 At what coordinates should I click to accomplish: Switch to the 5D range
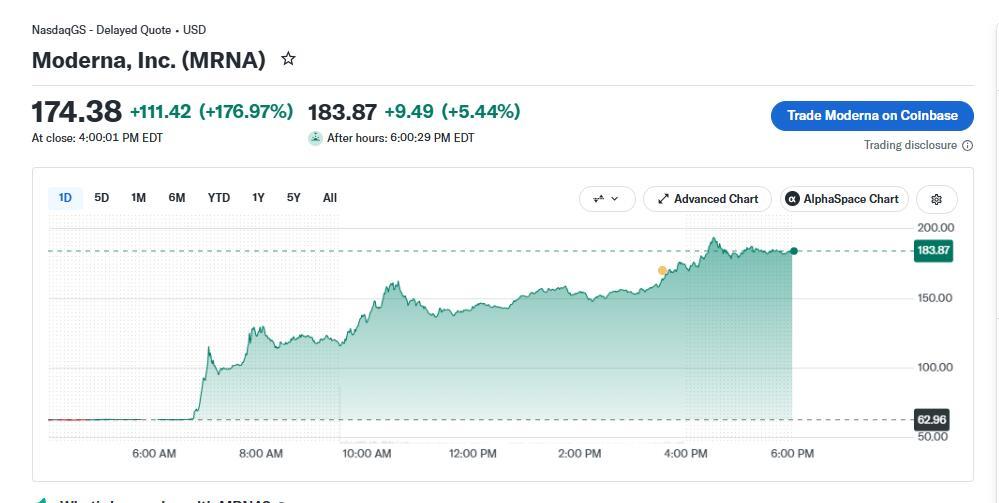[x=101, y=198]
